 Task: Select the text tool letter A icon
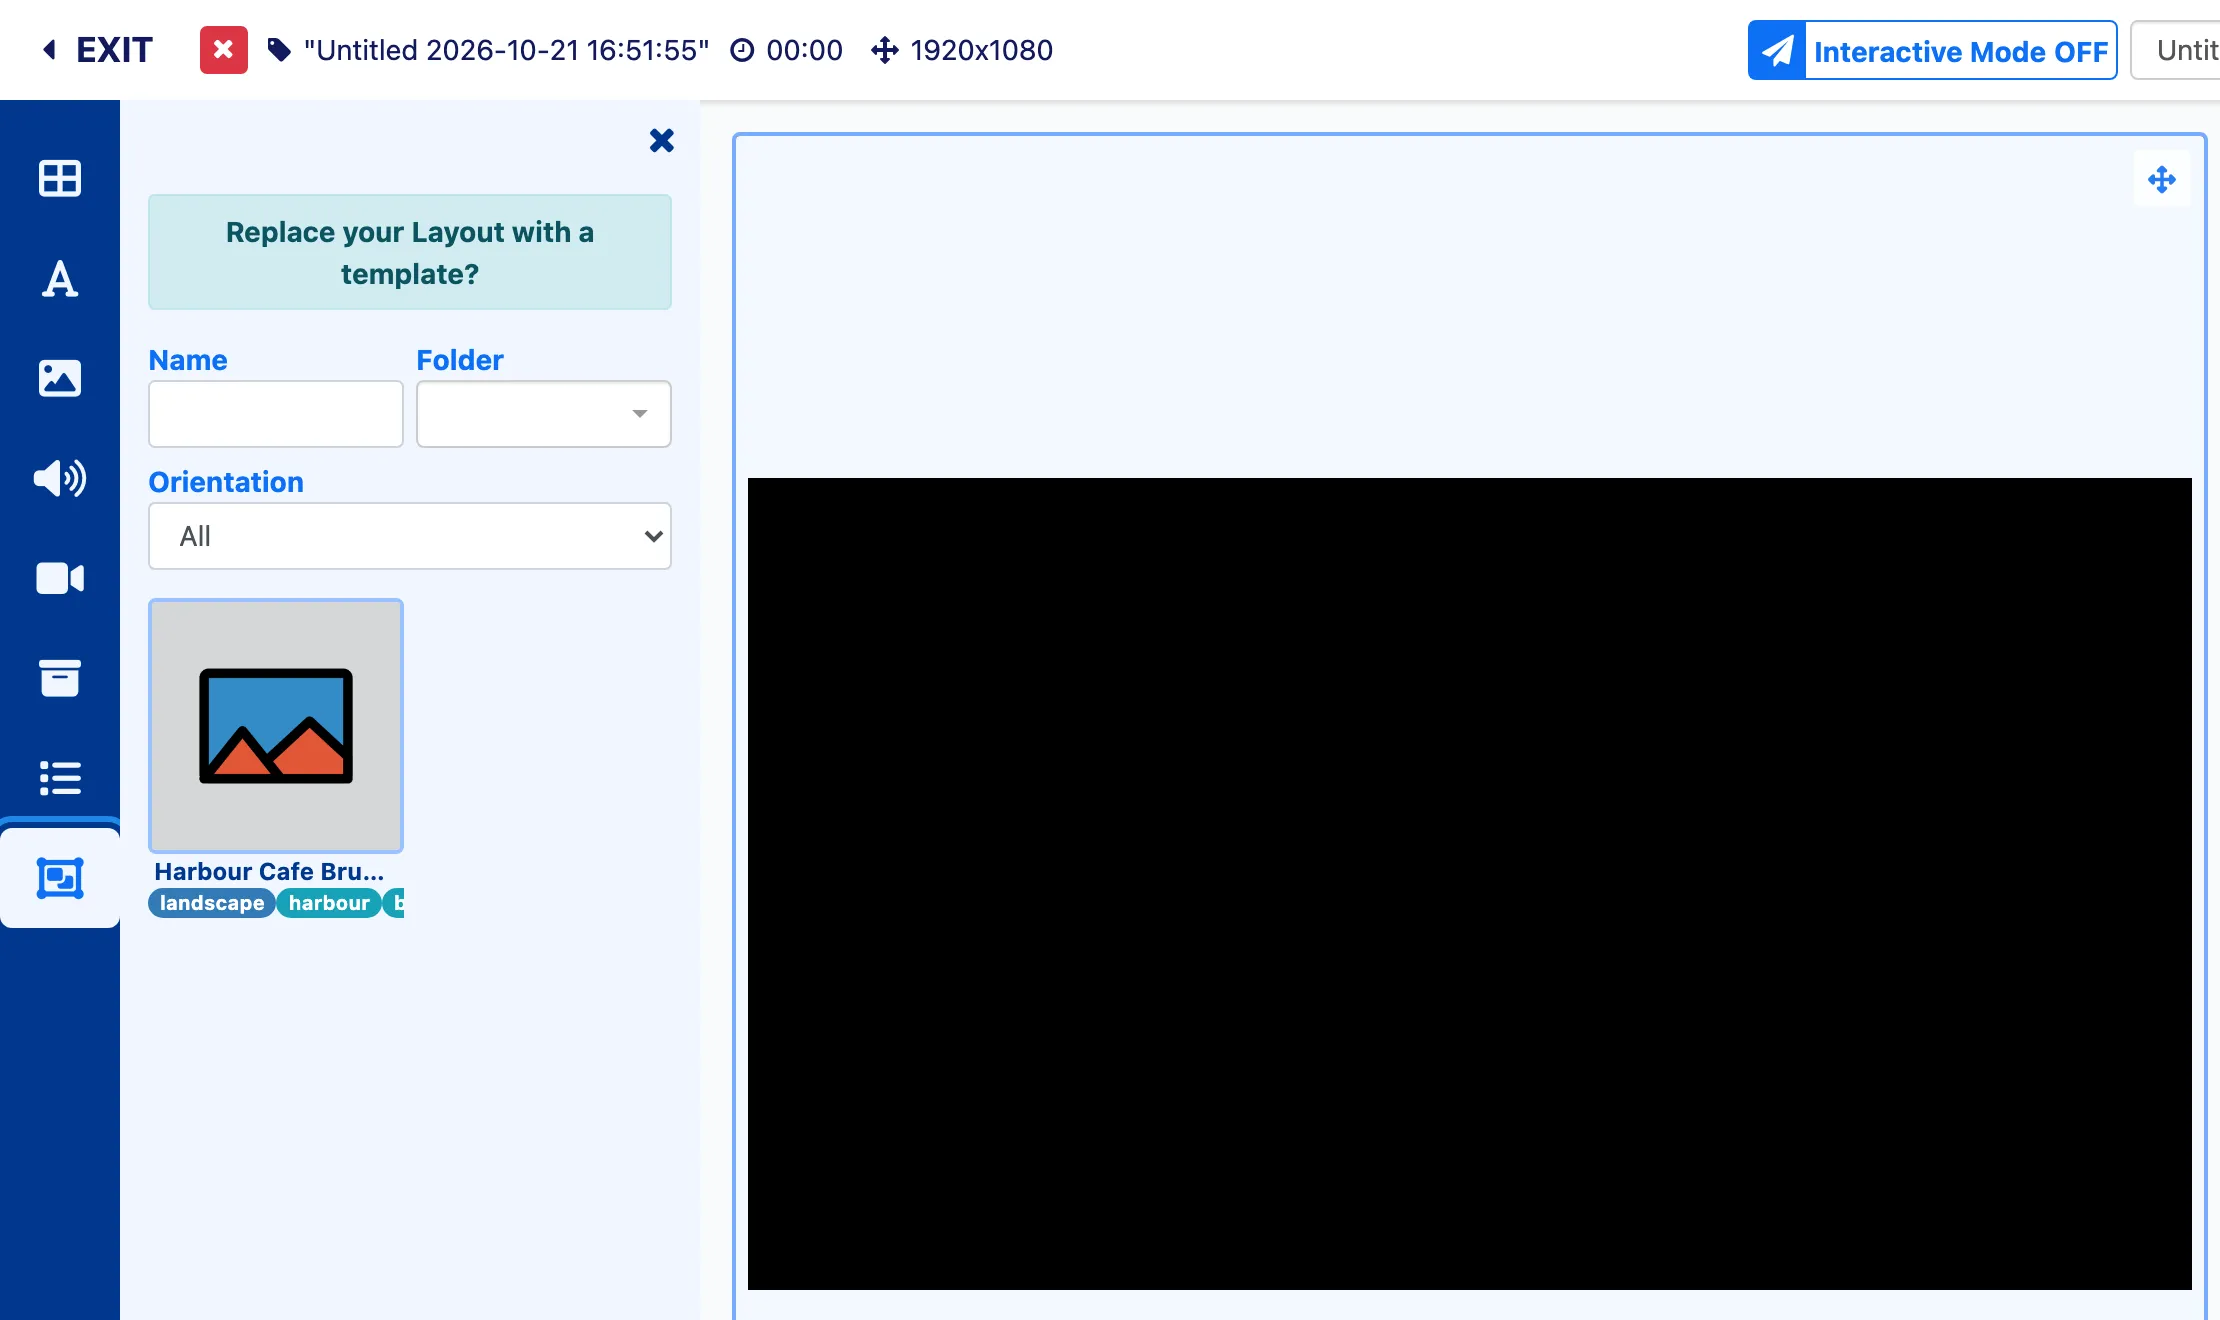(60, 278)
